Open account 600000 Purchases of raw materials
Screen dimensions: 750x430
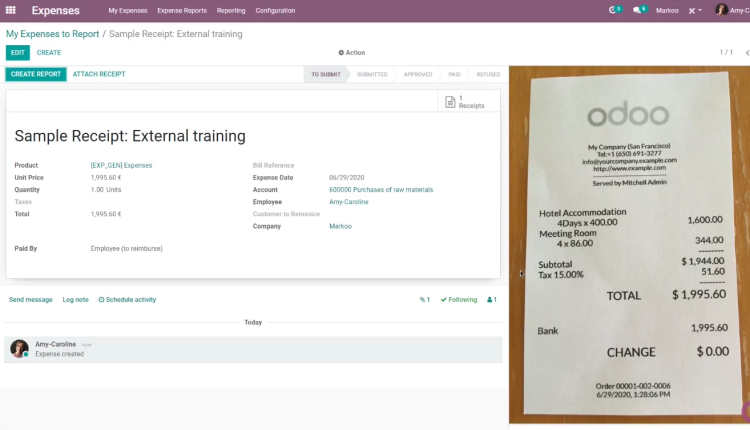click(381, 190)
